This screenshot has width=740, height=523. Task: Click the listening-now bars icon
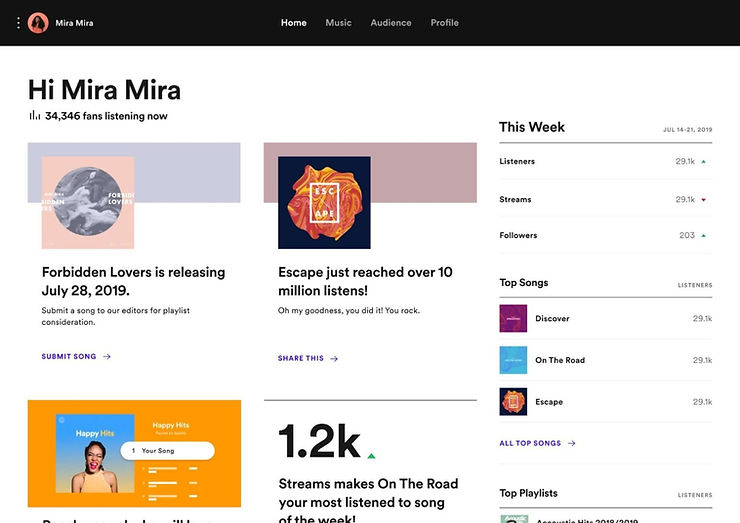[35, 116]
